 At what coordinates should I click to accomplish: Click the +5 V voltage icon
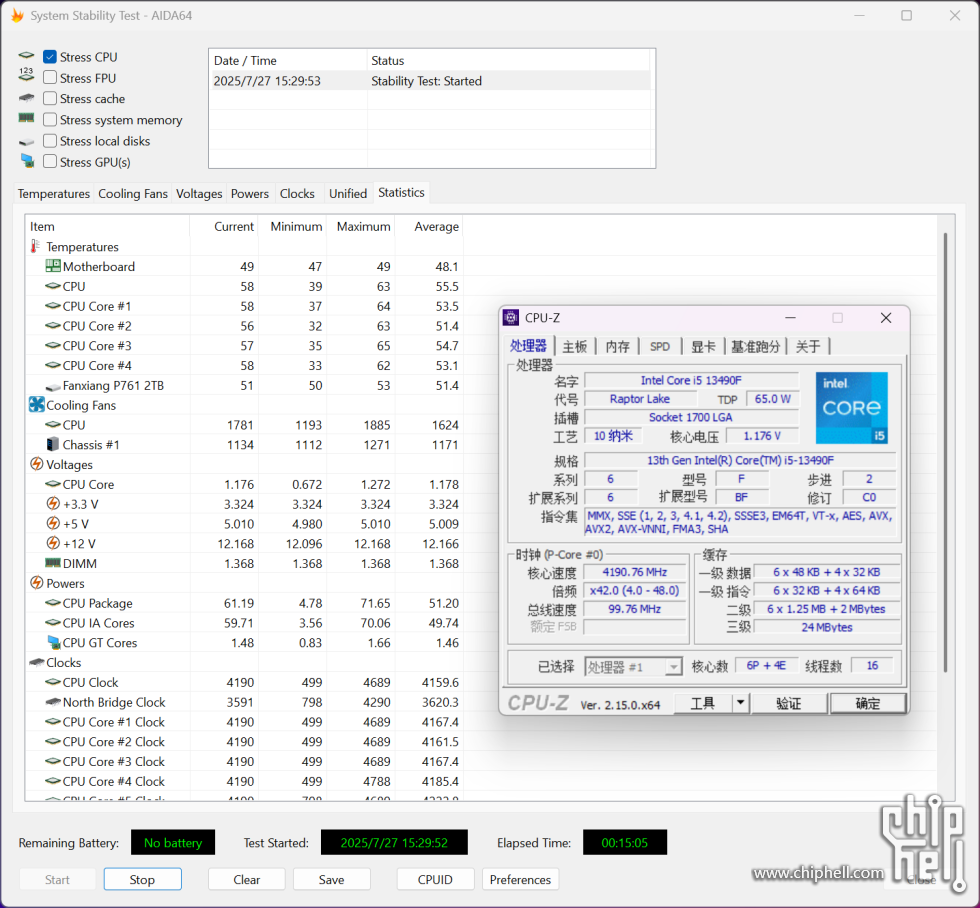(x=53, y=524)
